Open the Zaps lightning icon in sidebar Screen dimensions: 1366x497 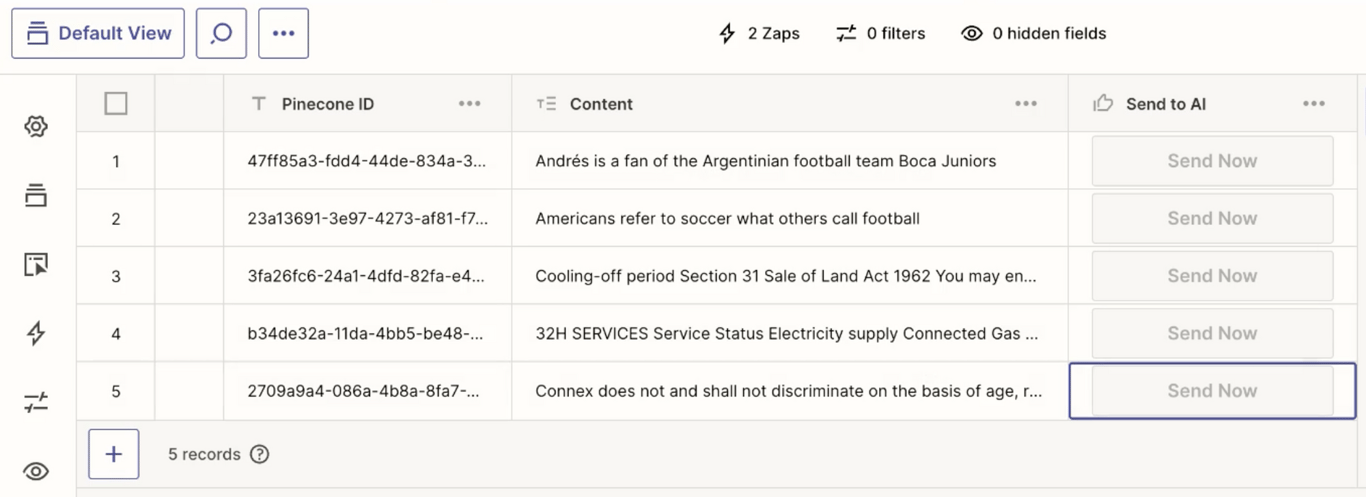[36, 333]
